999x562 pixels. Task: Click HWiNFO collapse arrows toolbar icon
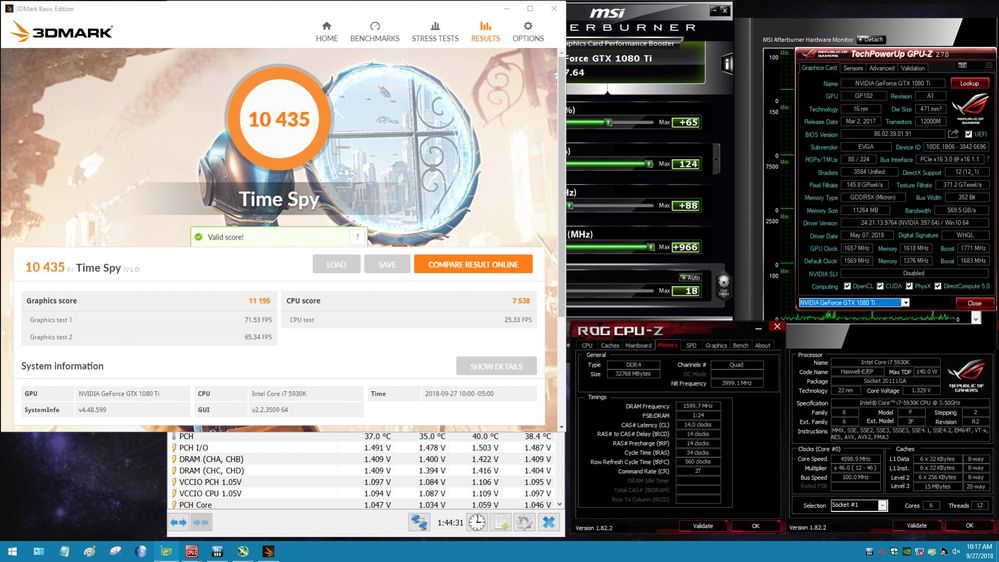click(x=201, y=522)
